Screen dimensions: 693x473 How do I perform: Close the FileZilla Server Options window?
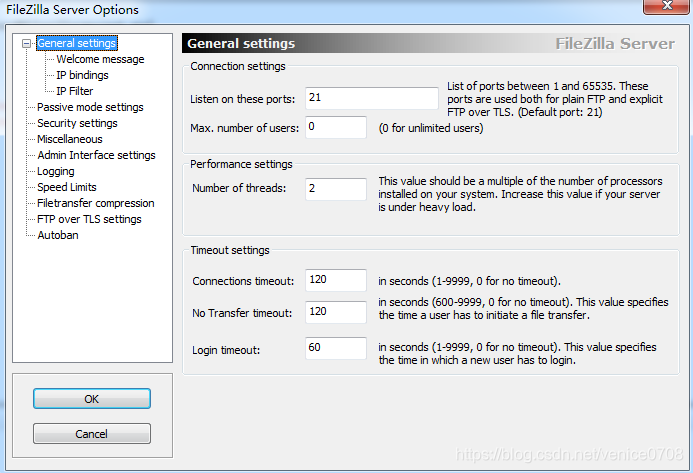click(x=667, y=6)
